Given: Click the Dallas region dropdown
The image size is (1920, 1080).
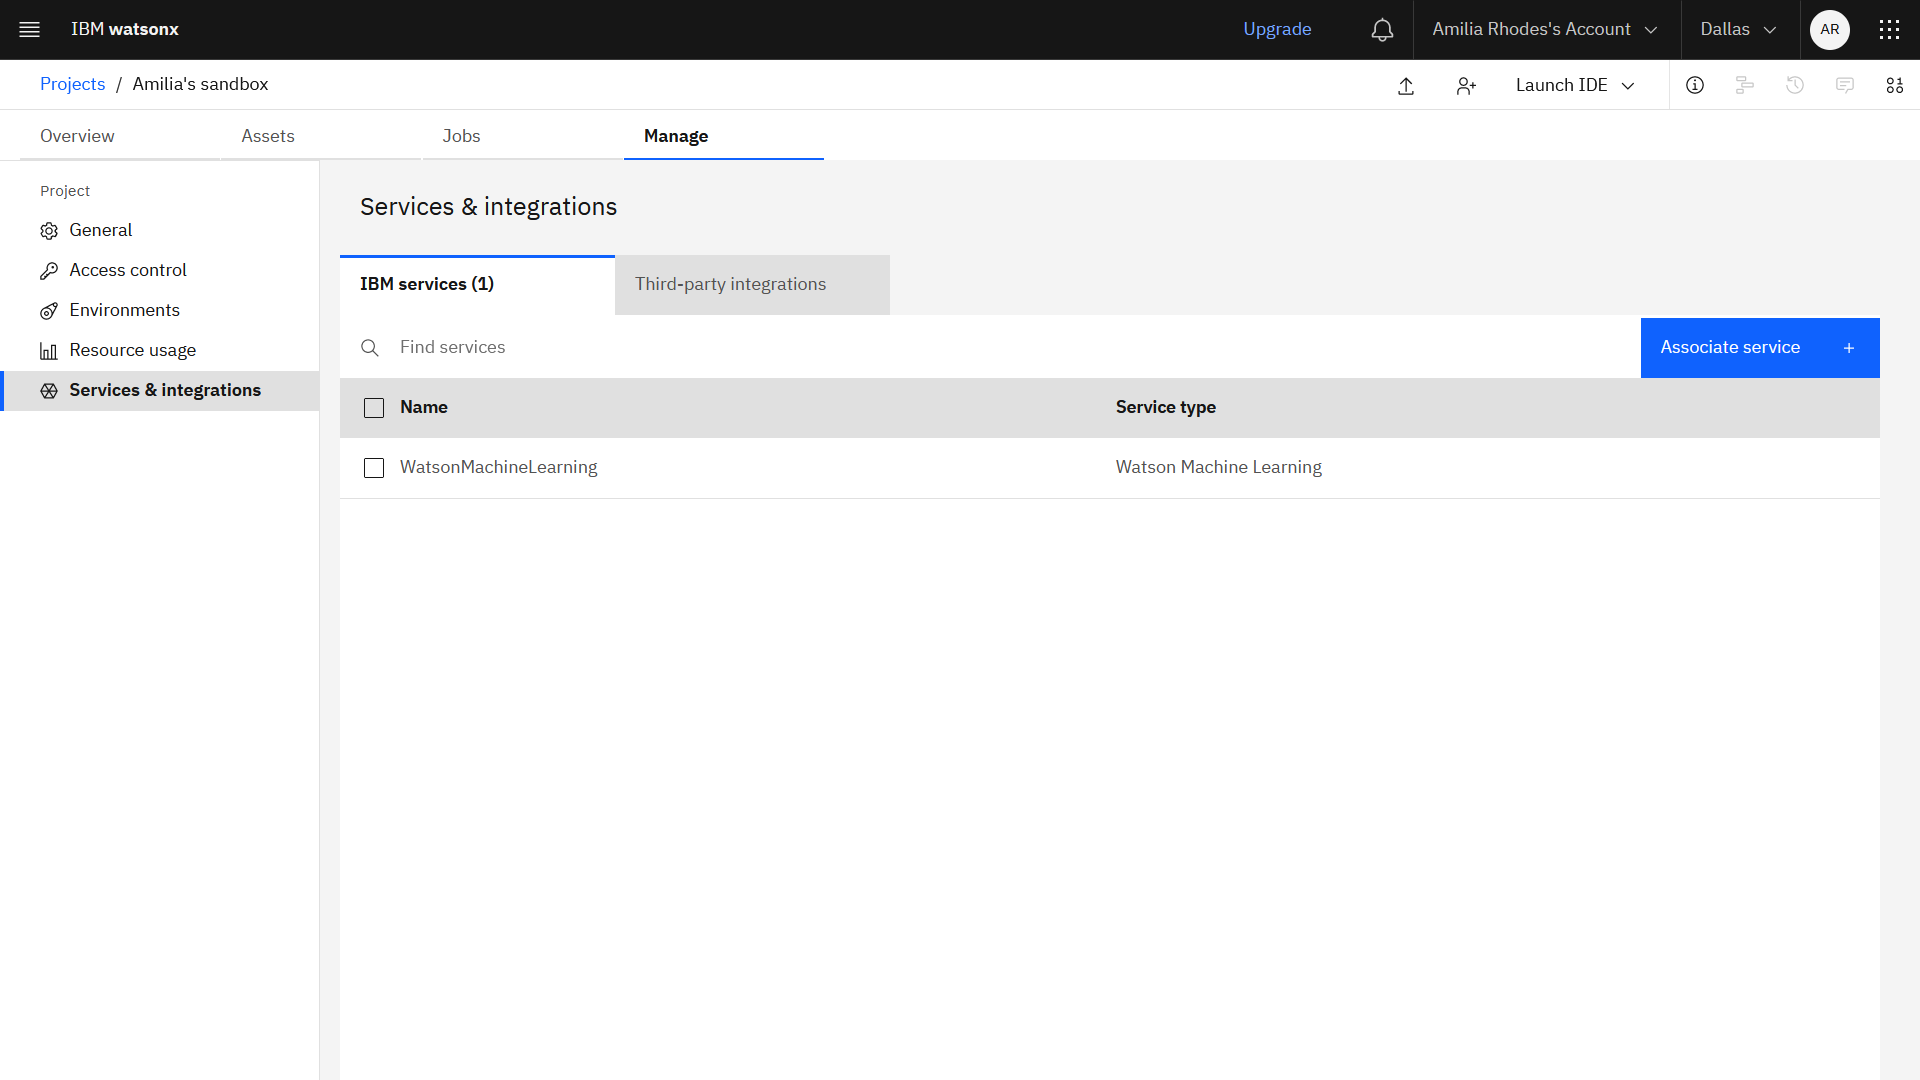Looking at the screenshot, I should tap(1737, 29).
